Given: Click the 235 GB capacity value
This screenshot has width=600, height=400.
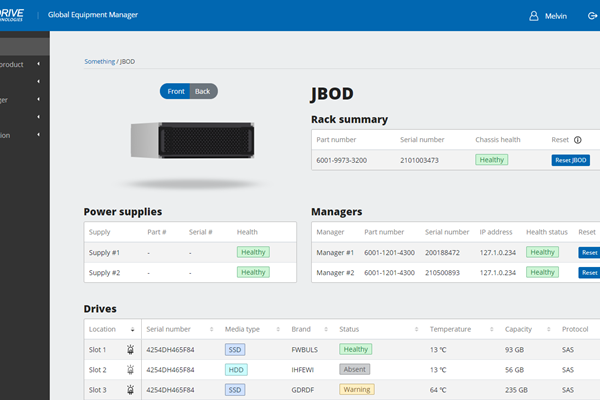Looking at the screenshot, I should pyautogui.click(x=516, y=390).
